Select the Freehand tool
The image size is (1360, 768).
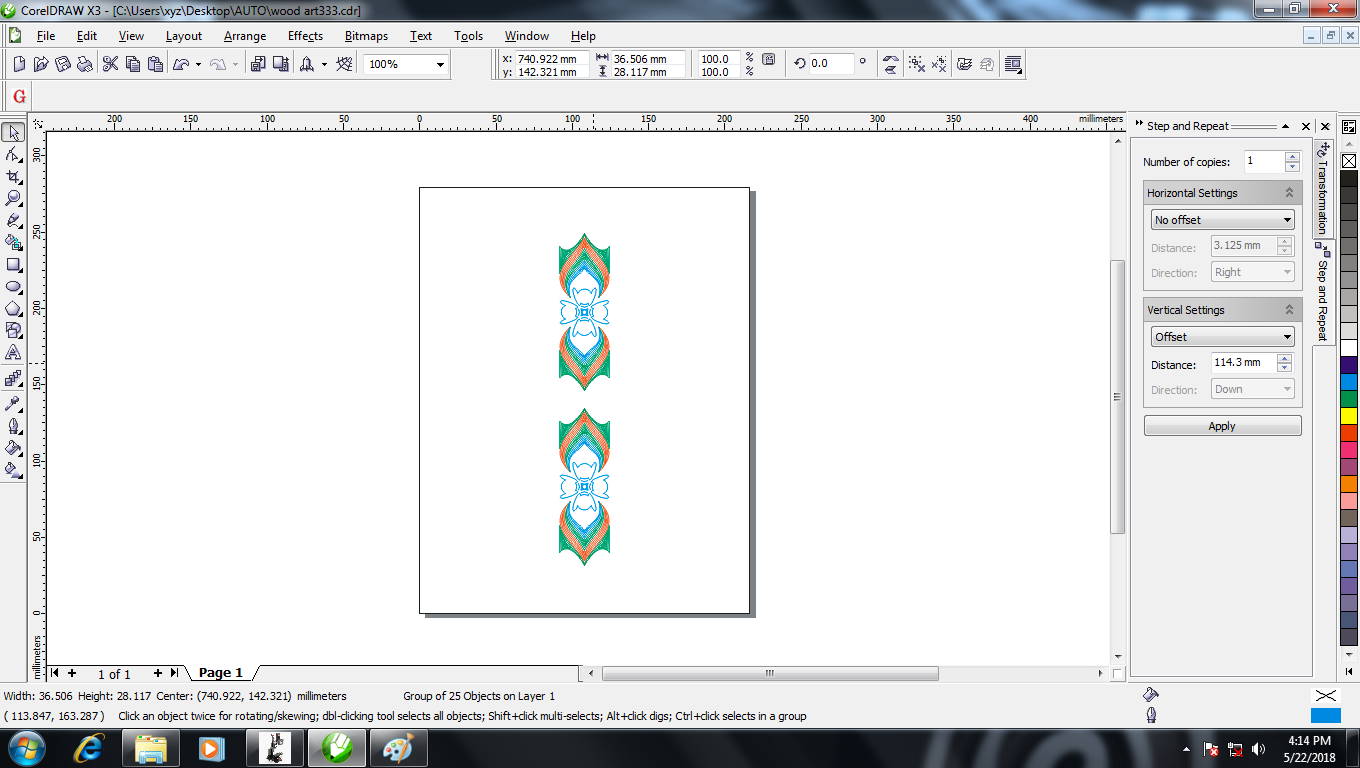click(x=14, y=220)
